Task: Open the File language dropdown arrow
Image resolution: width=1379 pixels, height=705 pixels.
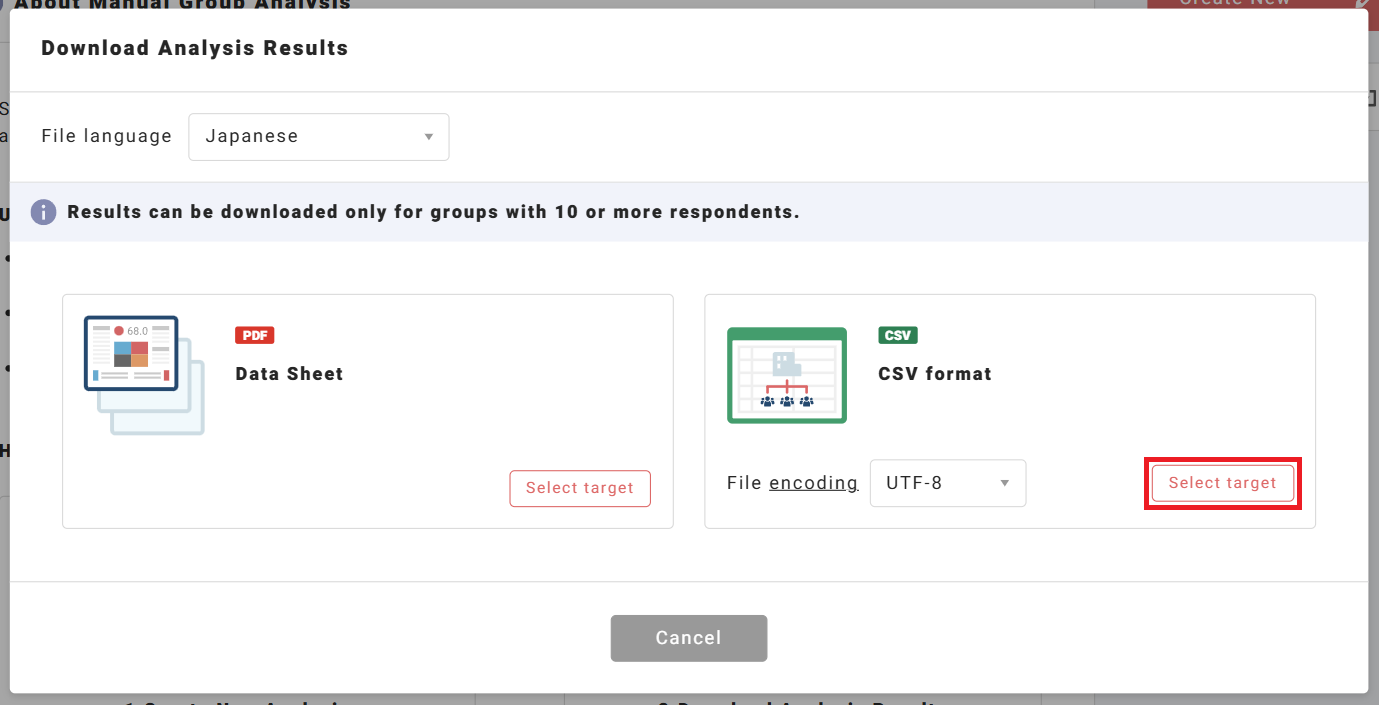Action: [428, 137]
